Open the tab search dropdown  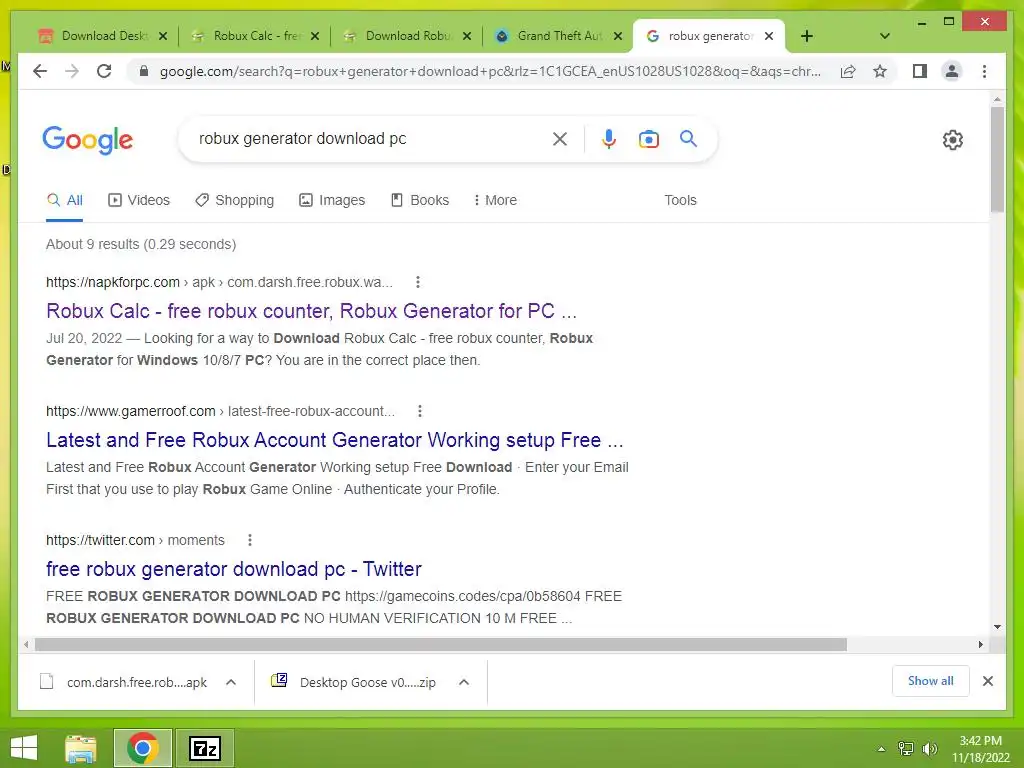(x=885, y=36)
